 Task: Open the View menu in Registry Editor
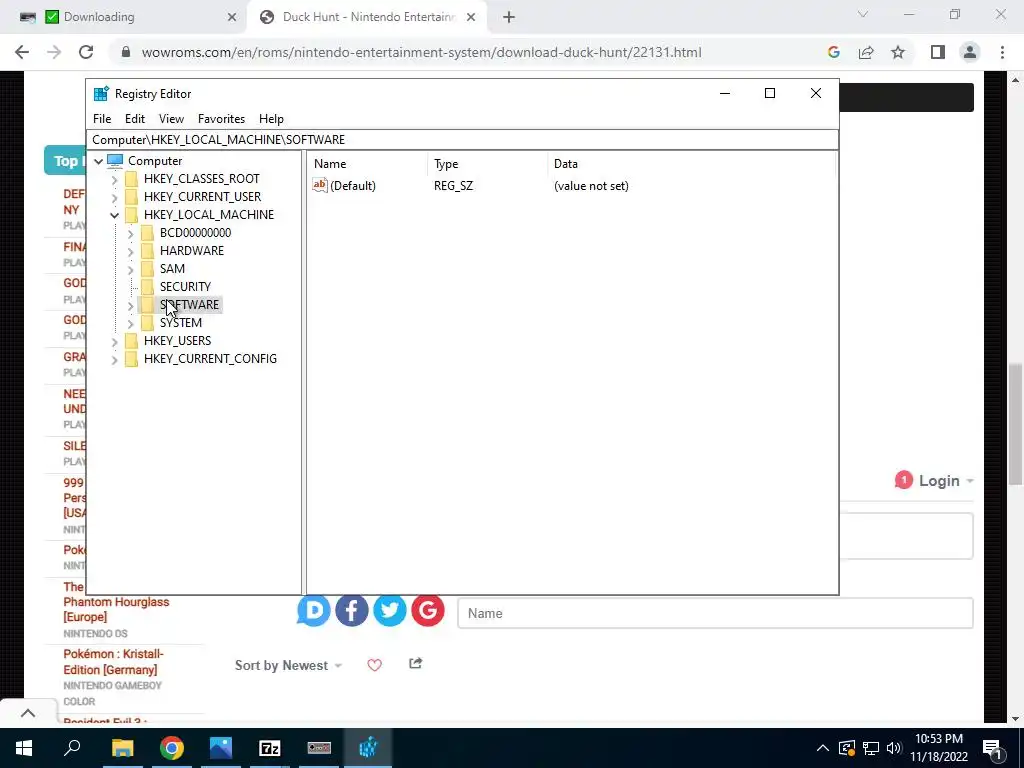pos(171,119)
